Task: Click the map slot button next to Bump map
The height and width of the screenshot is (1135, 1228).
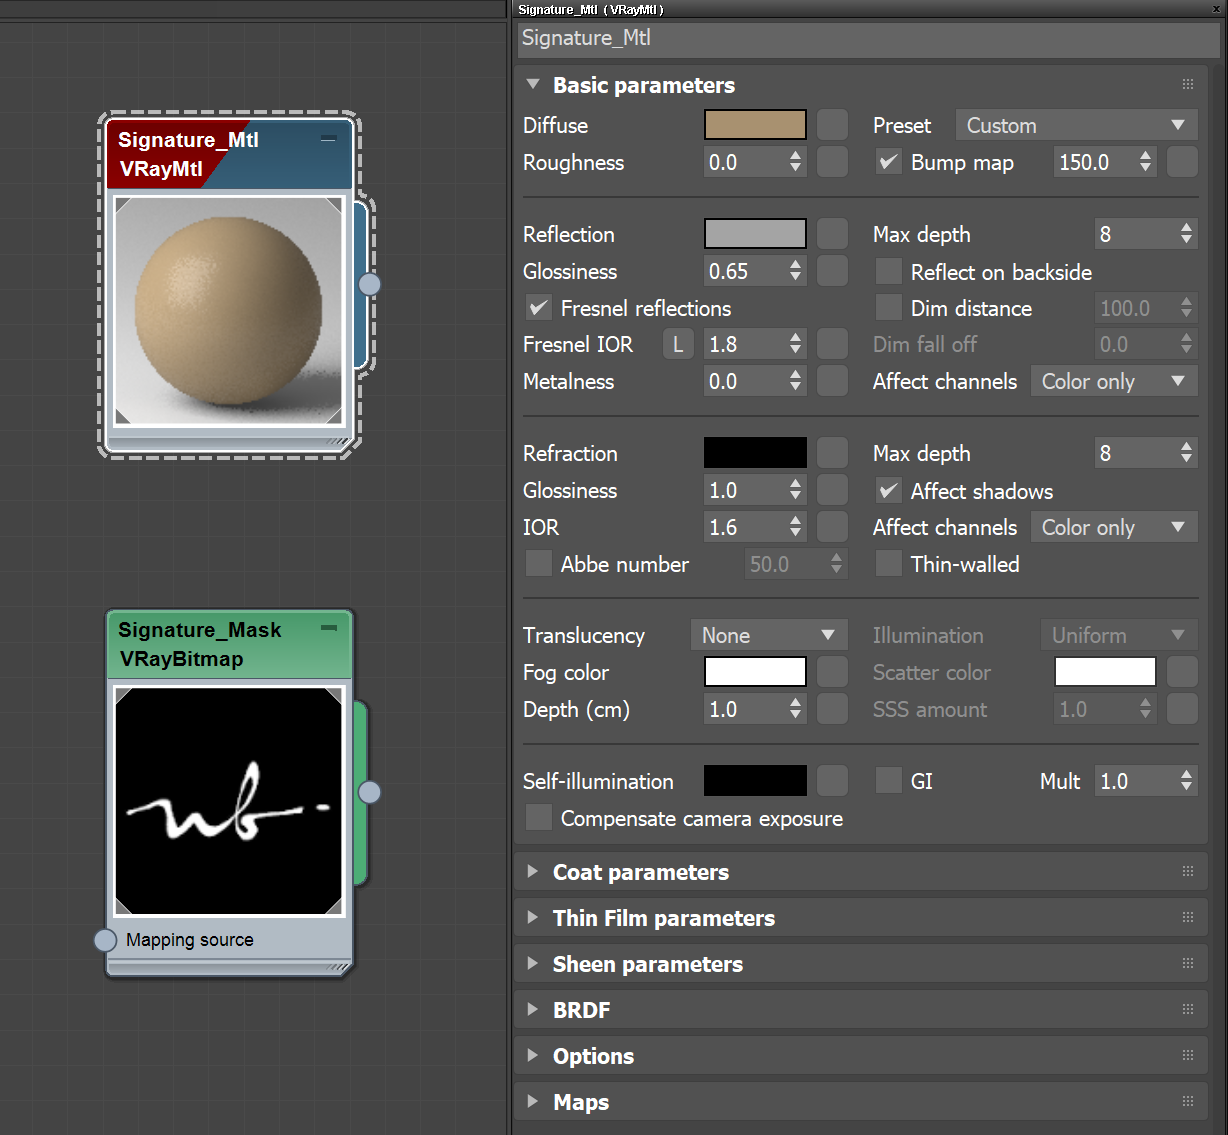Action: click(1182, 162)
